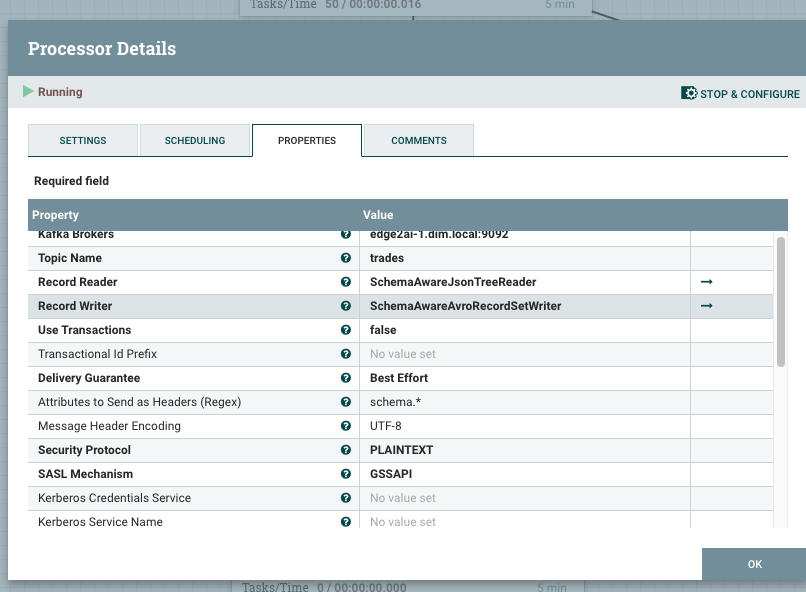Select the Properties tab
This screenshot has width=806, height=592.
coord(307,140)
